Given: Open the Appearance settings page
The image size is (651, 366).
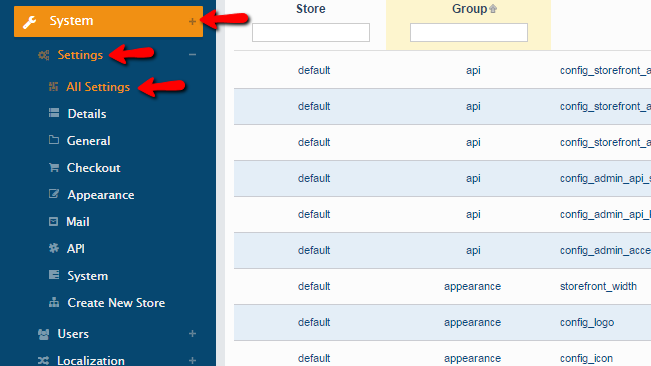Looking at the screenshot, I should click(101, 195).
